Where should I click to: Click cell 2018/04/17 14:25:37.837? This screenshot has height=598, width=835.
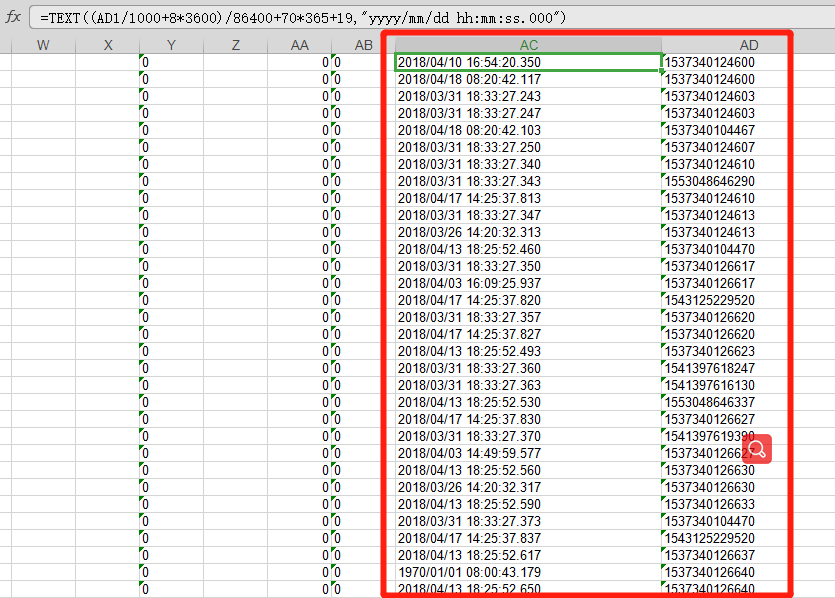click(x=528, y=538)
